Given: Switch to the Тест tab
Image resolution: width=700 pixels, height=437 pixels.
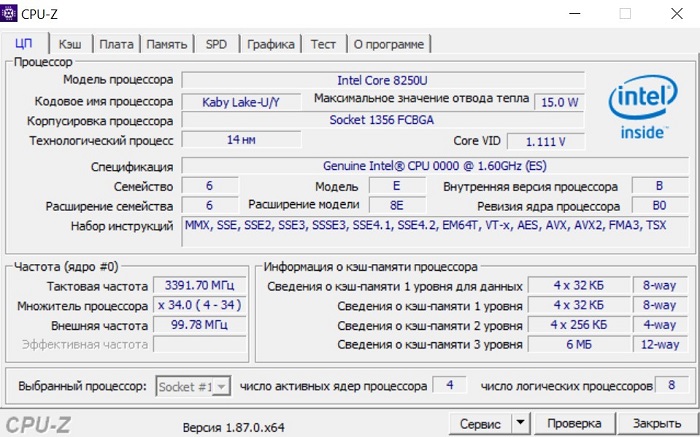Looking at the screenshot, I should tap(323, 44).
